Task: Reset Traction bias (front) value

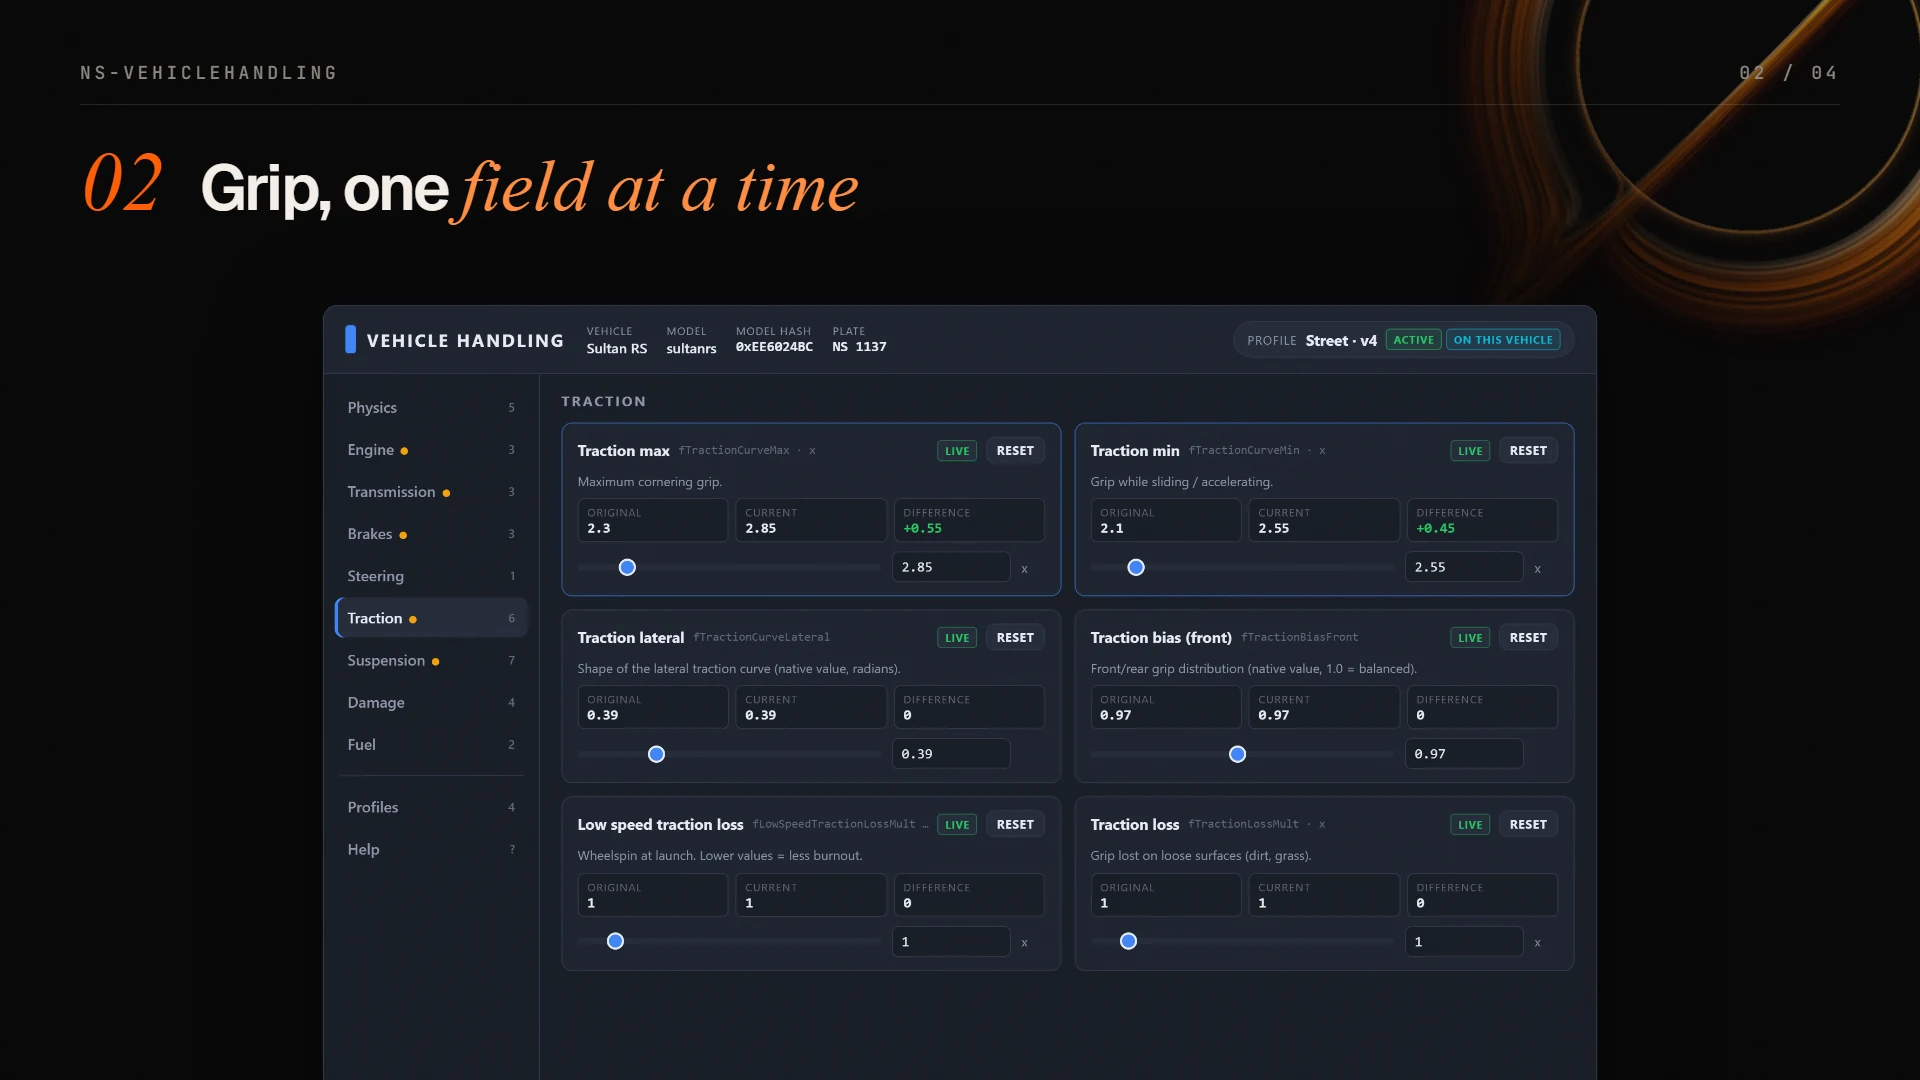Action: (x=1528, y=638)
